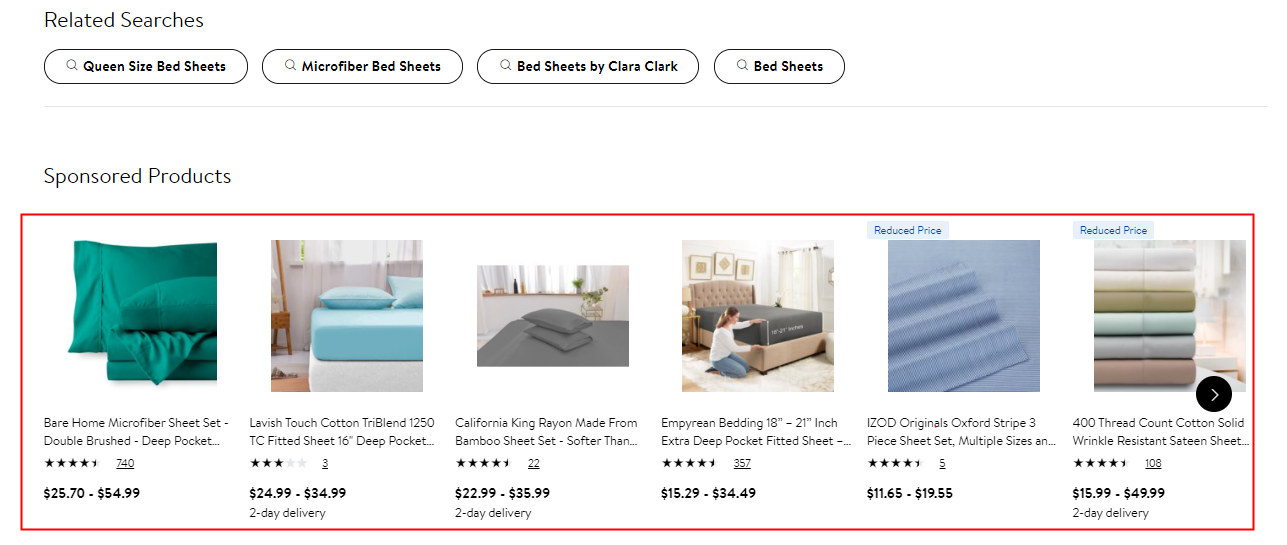Click Lavish Touch Cotton TriBlend product title
The height and width of the screenshot is (545, 1287).
[x=342, y=431]
